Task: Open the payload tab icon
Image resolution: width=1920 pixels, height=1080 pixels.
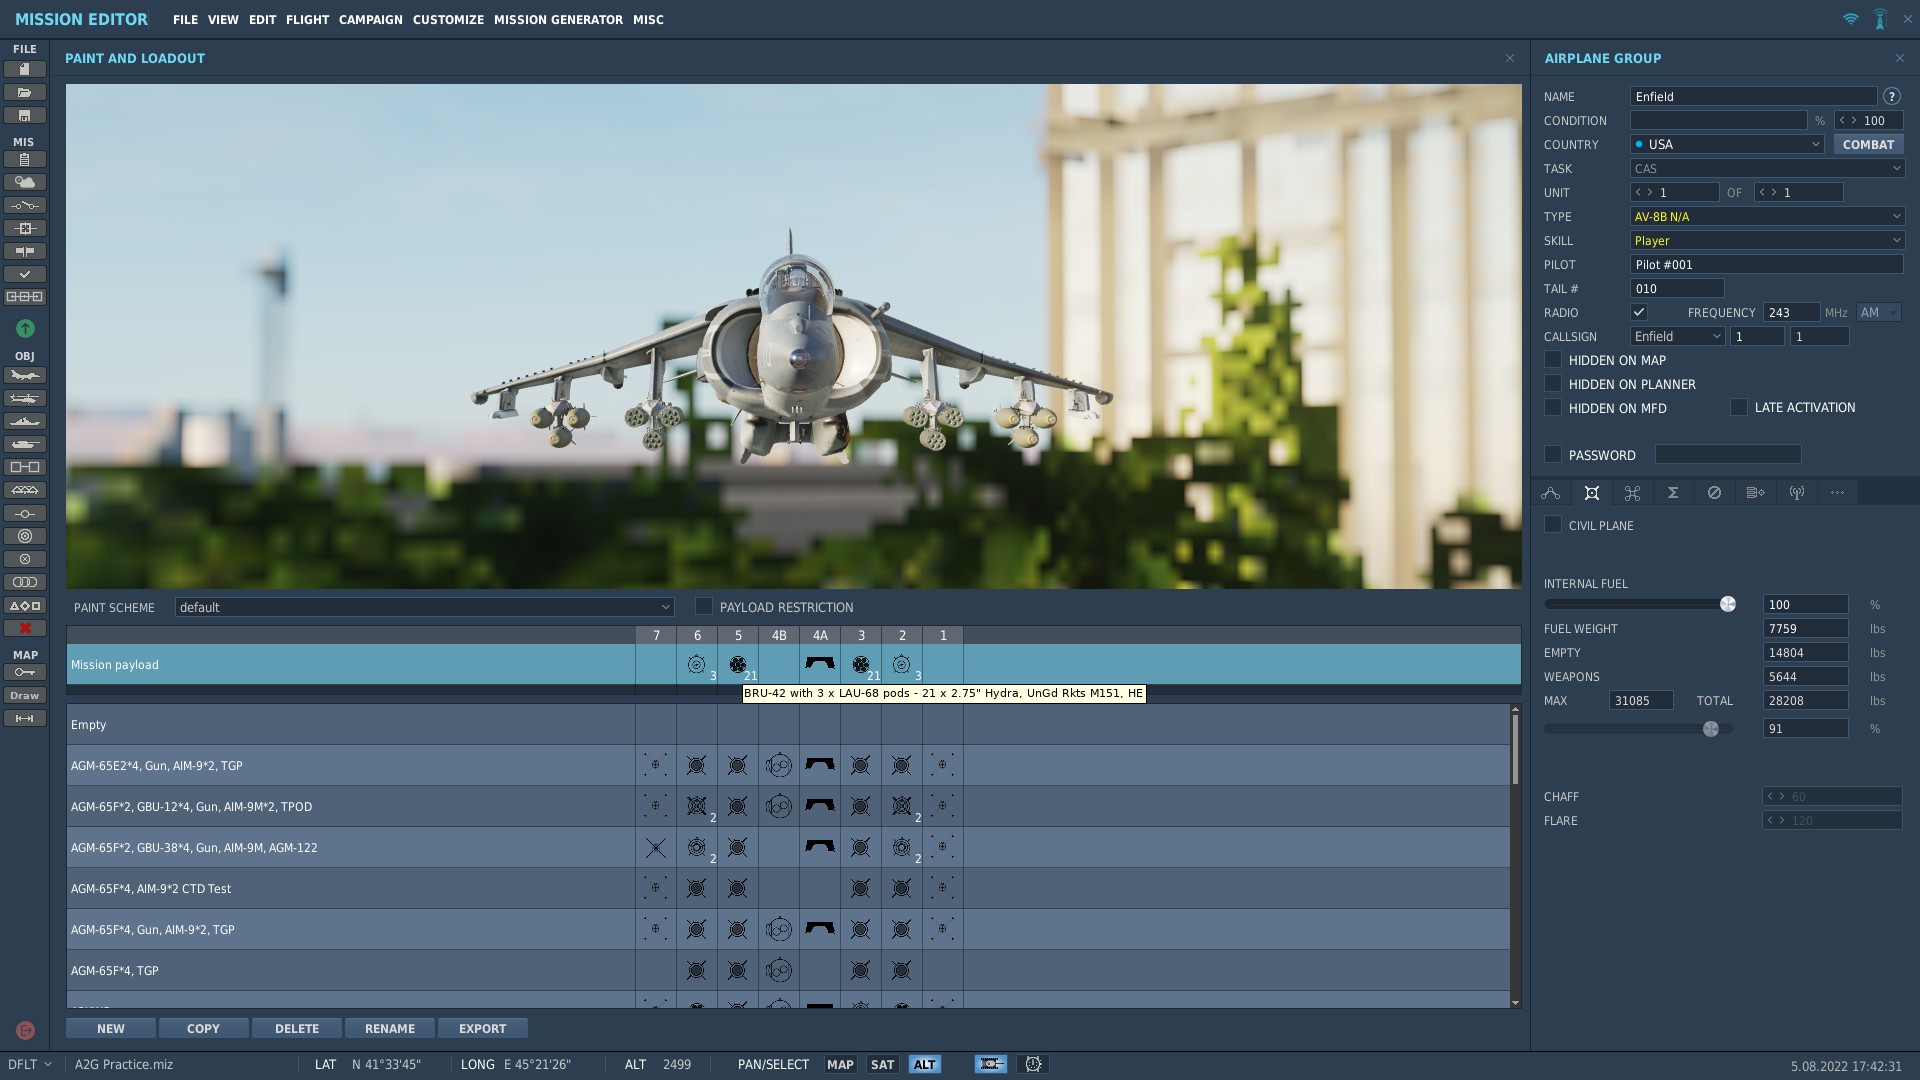Action: (x=1592, y=493)
